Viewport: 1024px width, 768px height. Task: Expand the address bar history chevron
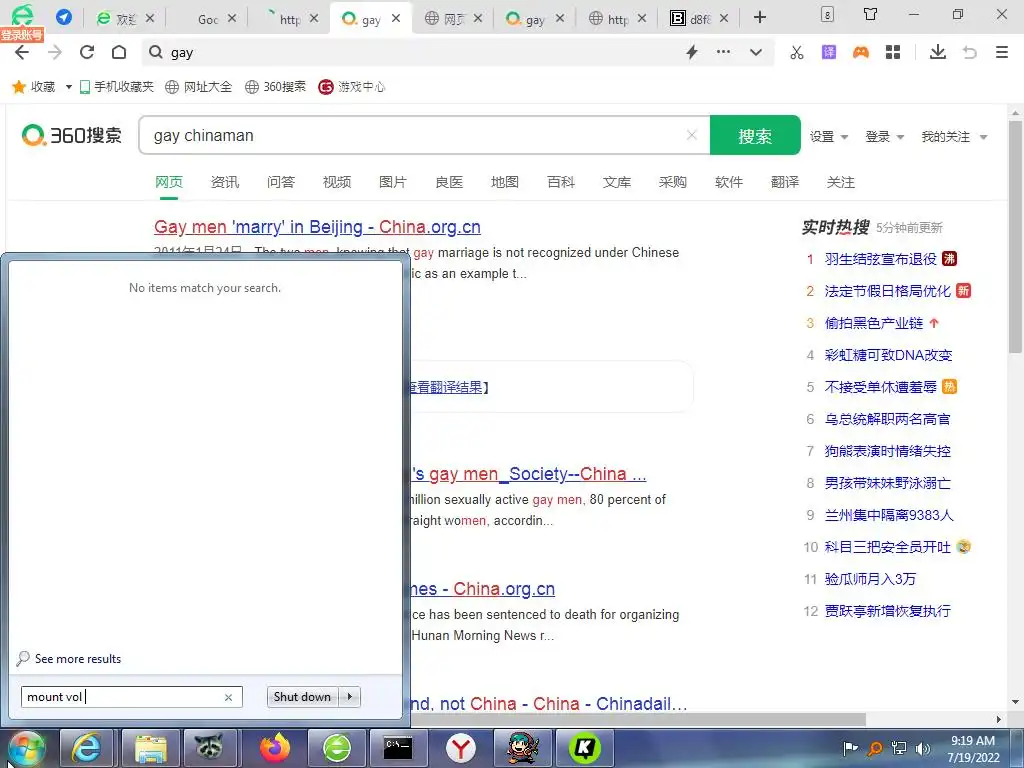tap(756, 52)
